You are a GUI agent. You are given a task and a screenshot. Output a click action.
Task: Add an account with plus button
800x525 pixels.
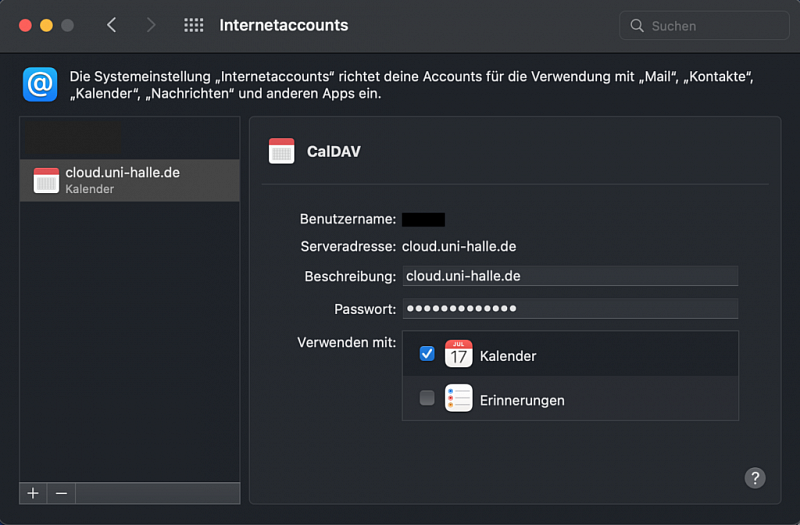click(x=33, y=493)
